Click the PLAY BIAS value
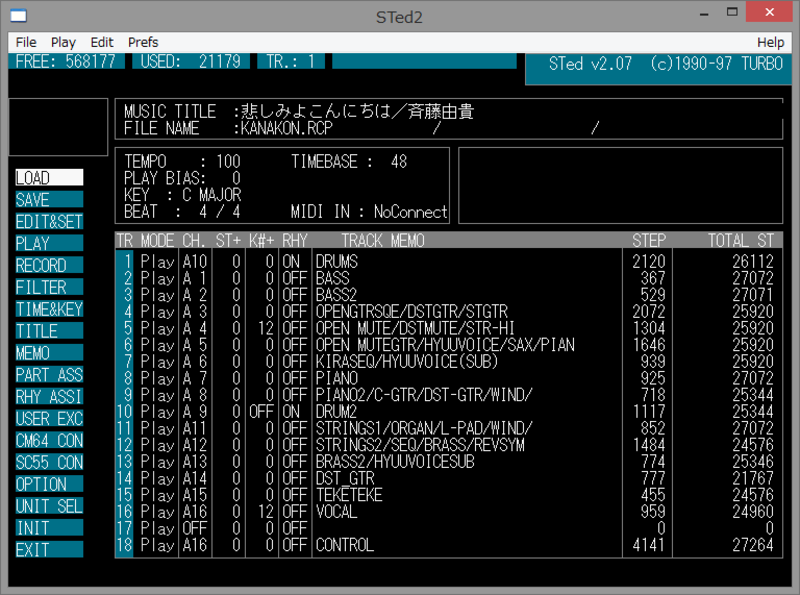 click(x=236, y=178)
